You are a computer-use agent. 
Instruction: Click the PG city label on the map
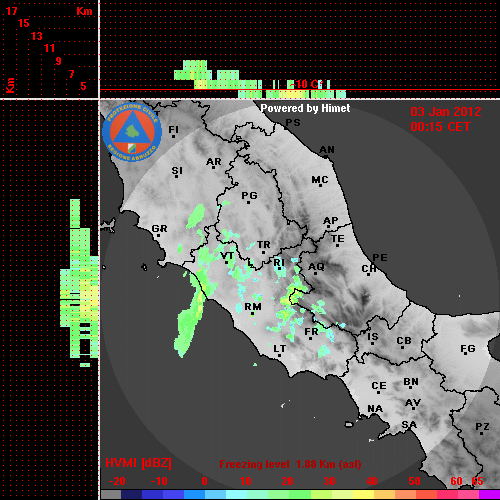pyautogui.click(x=249, y=195)
